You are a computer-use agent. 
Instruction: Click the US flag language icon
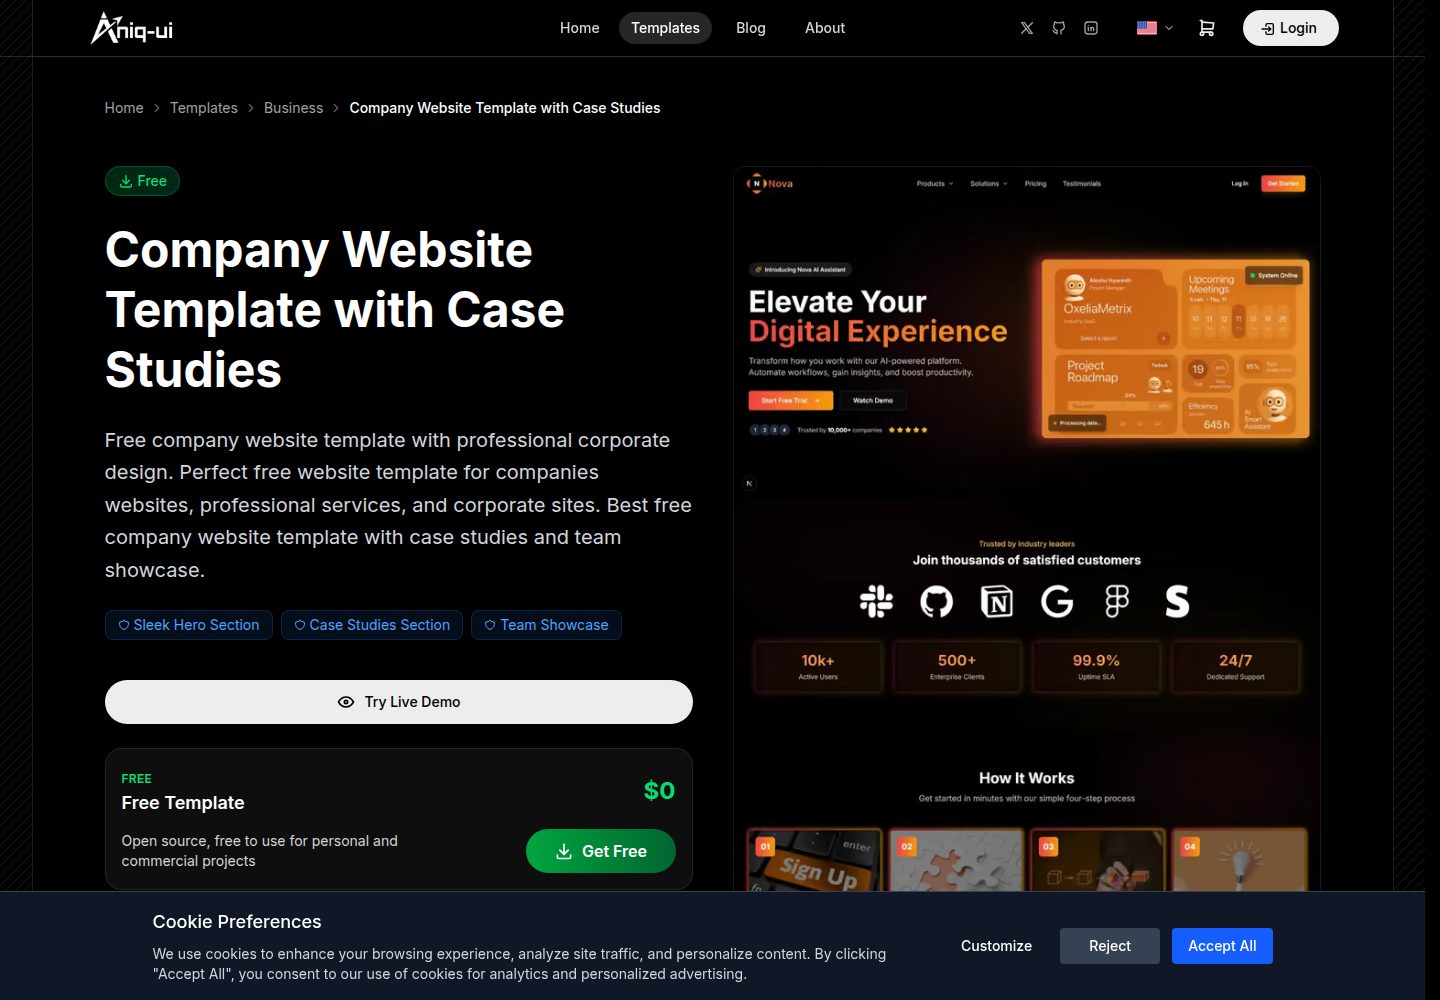tap(1147, 28)
